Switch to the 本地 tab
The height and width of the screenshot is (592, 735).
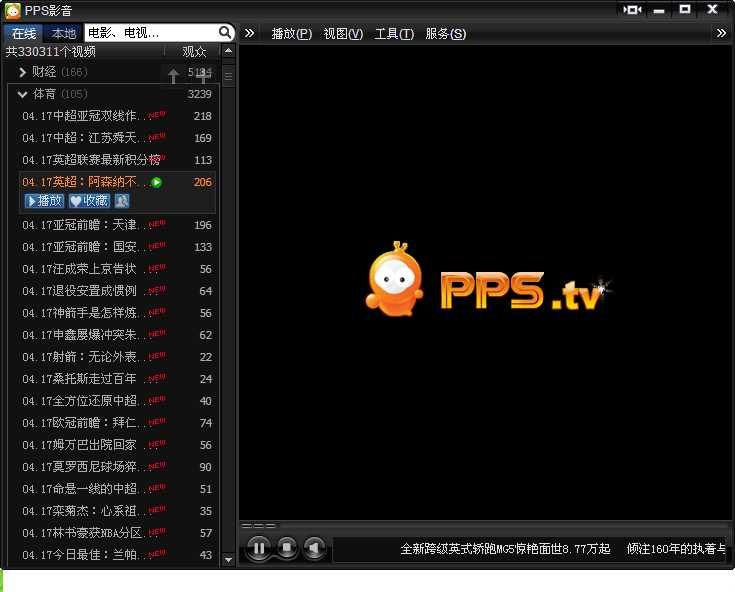point(63,33)
